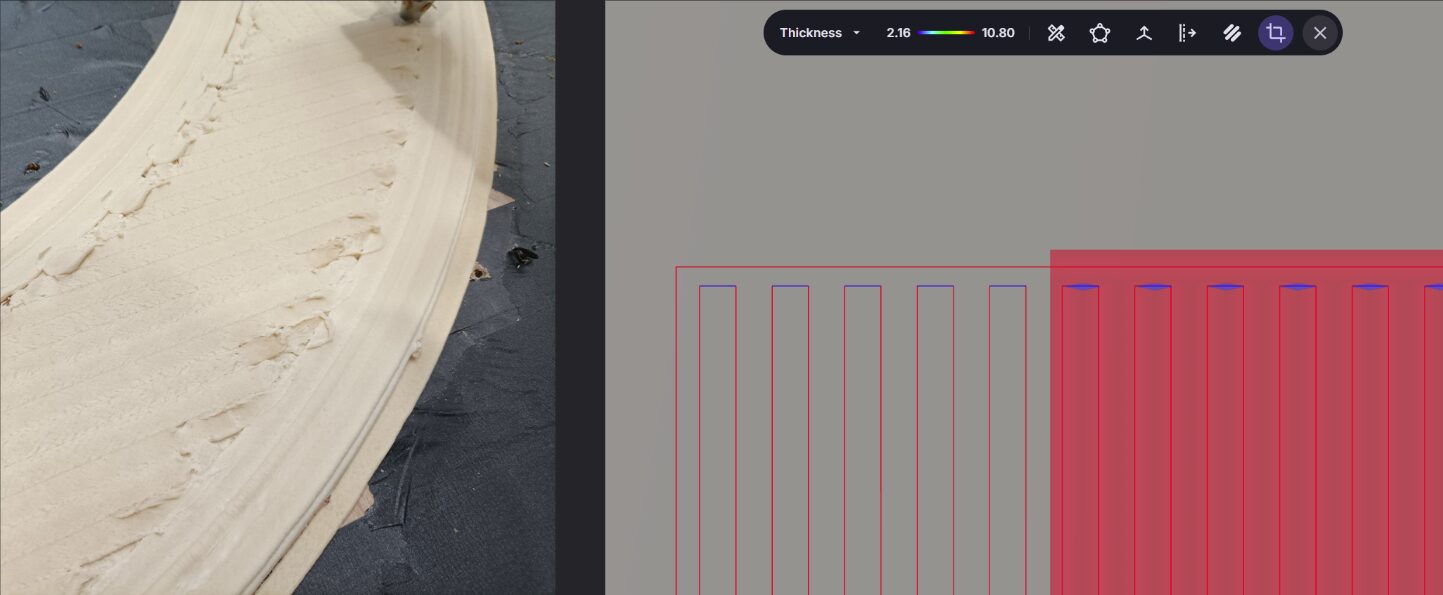The image size is (1443, 595).
Task: Toggle the diagonal stripes hatch icon
Action: pyautogui.click(x=1232, y=33)
